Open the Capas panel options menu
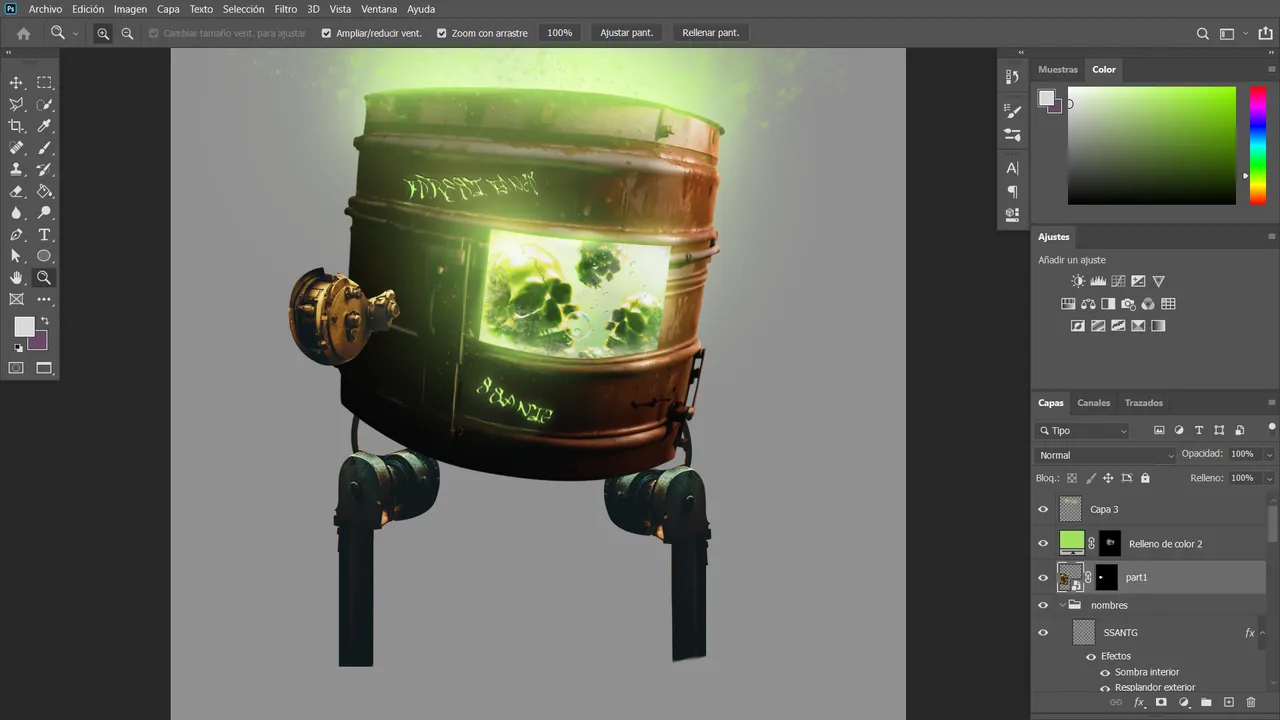Image resolution: width=1280 pixels, height=720 pixels. [1272, 402]
